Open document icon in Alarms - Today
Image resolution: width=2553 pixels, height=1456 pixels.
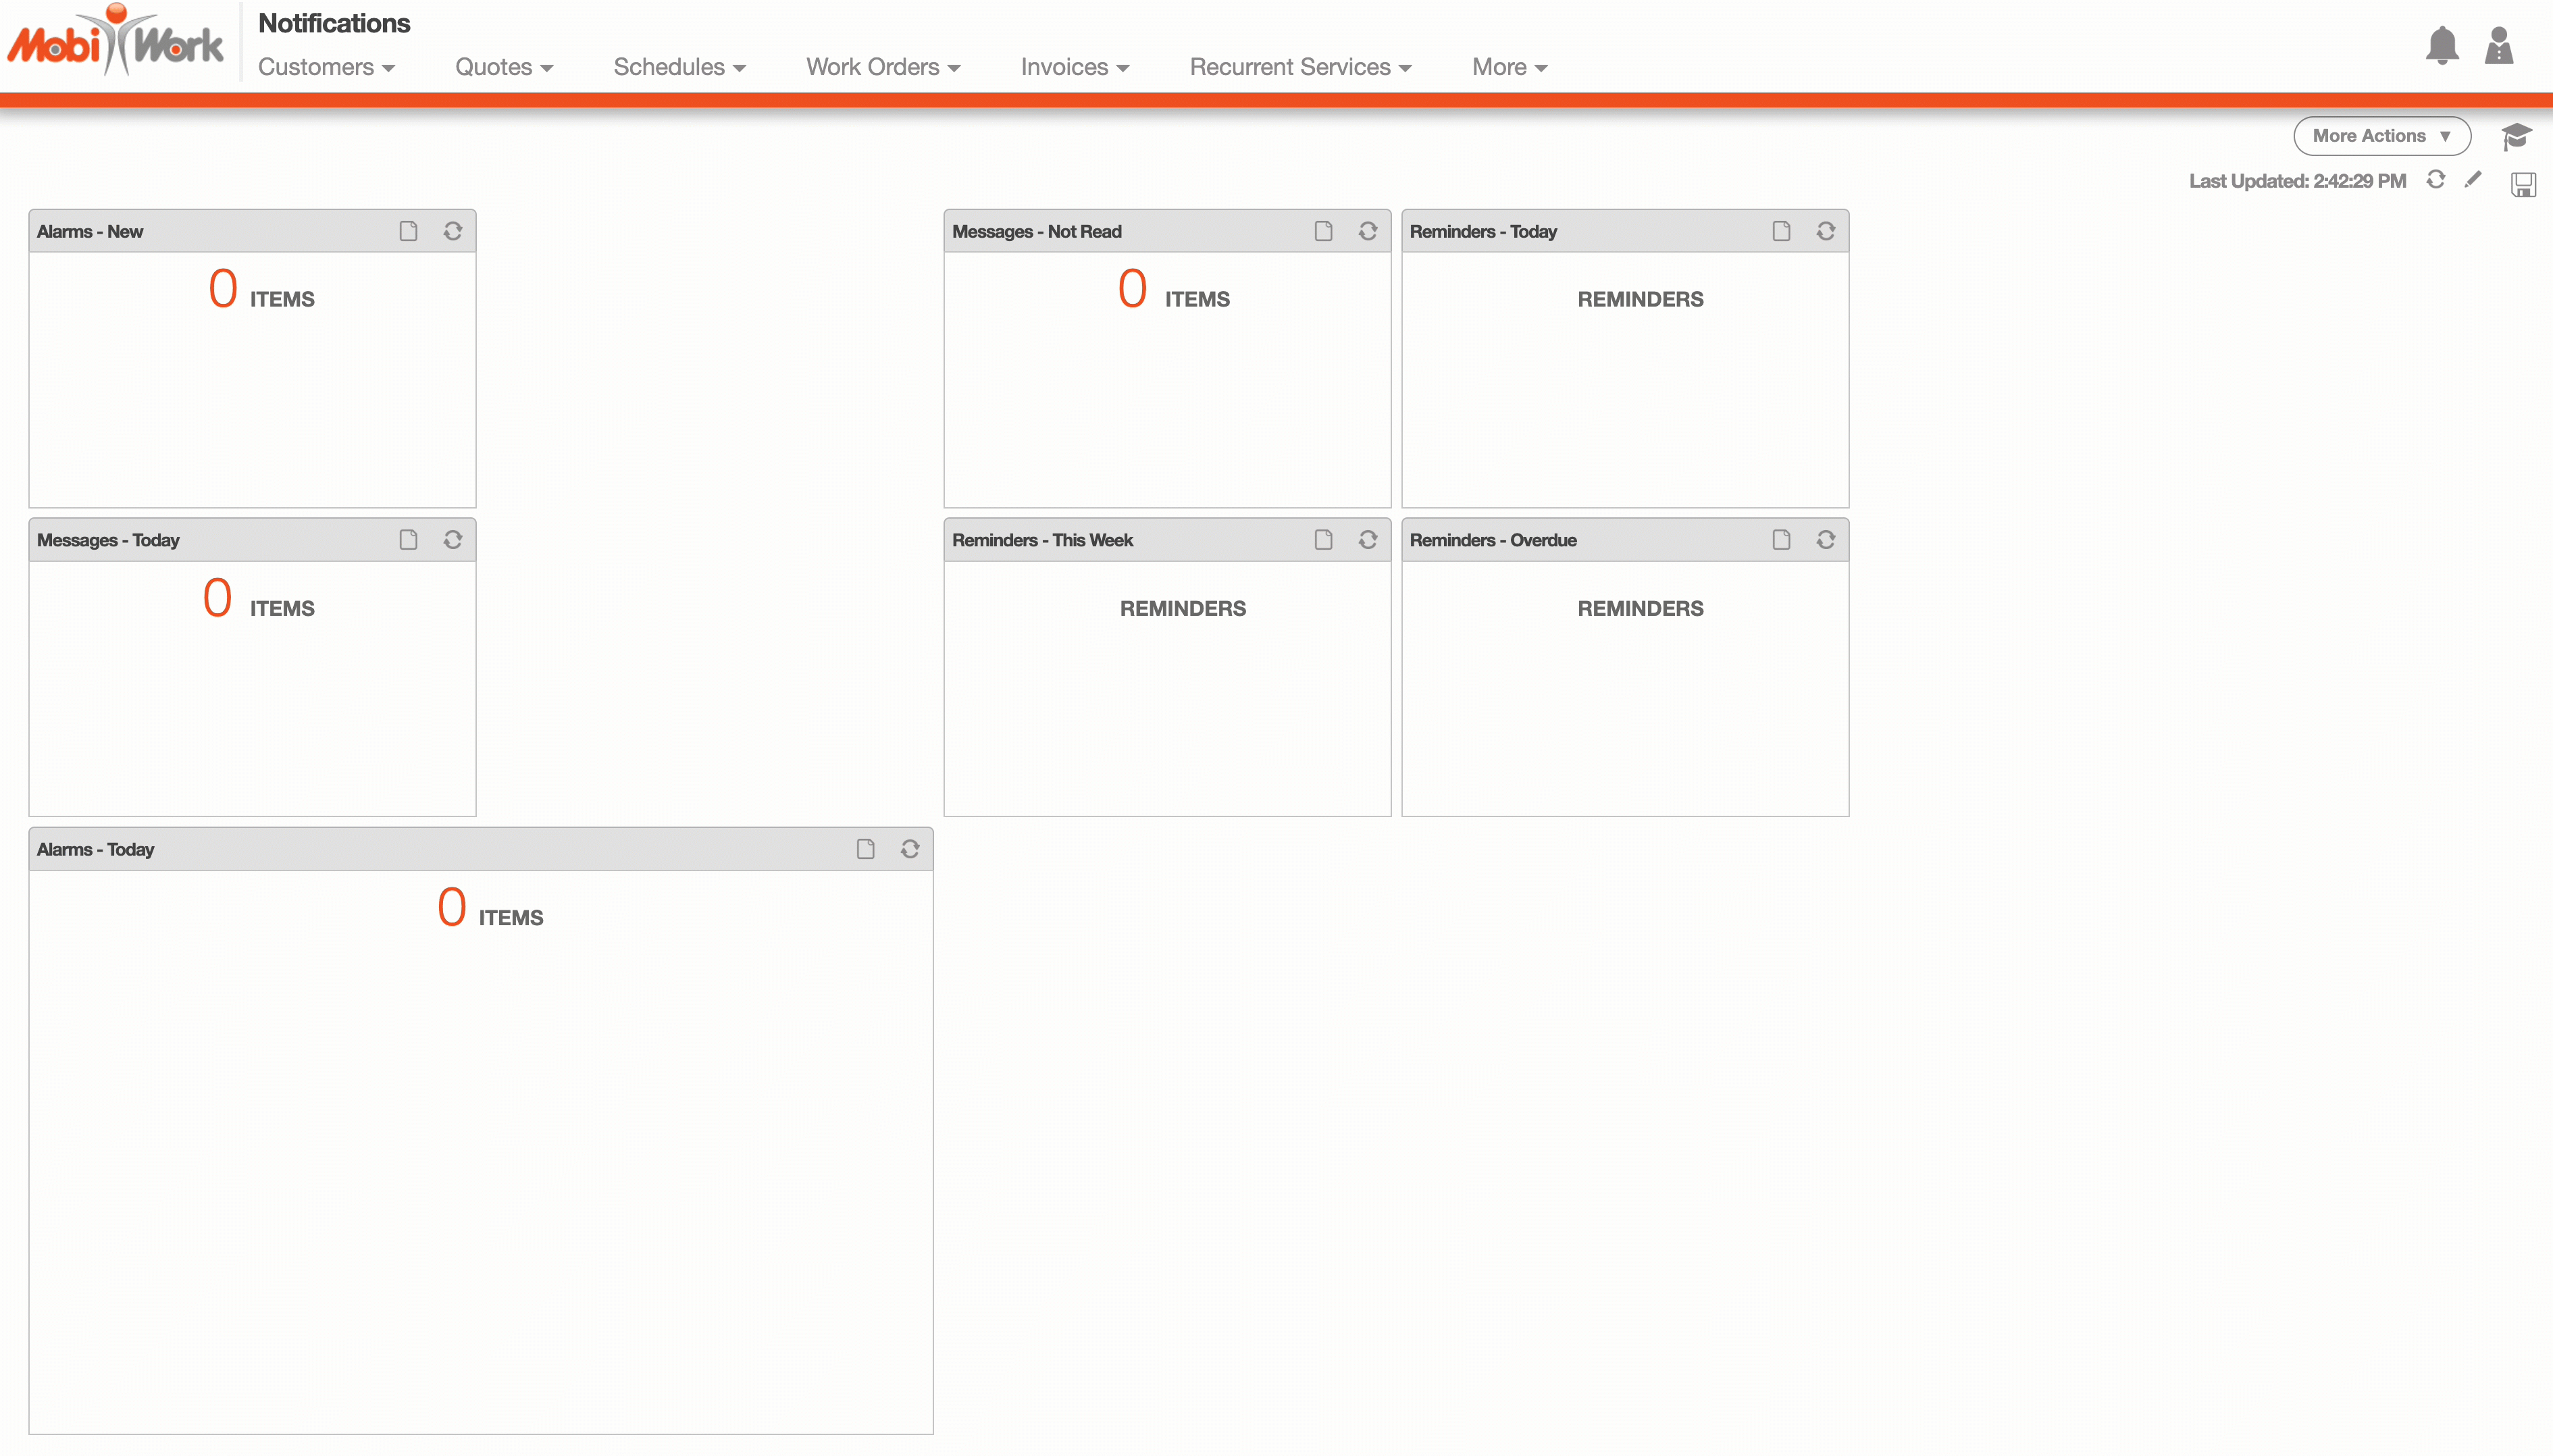[865, 849]
